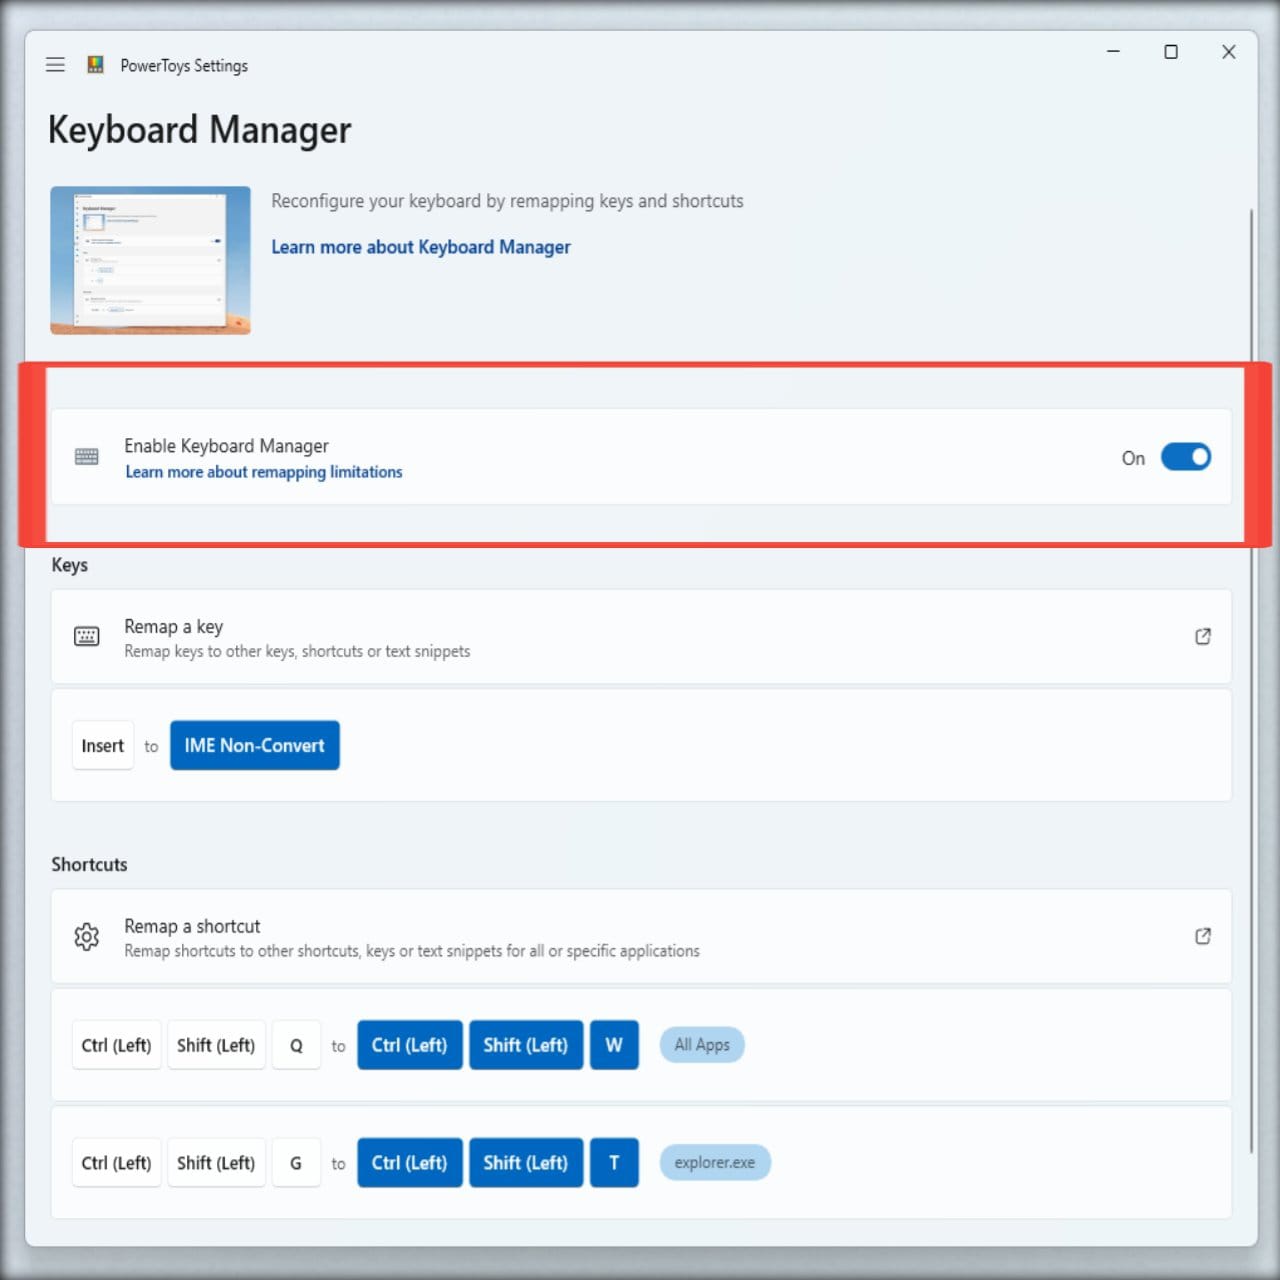Viewport: 1280px width, 1280px height.
Task: Open Remap a key external window icon
Action: tap(1203, 637)
